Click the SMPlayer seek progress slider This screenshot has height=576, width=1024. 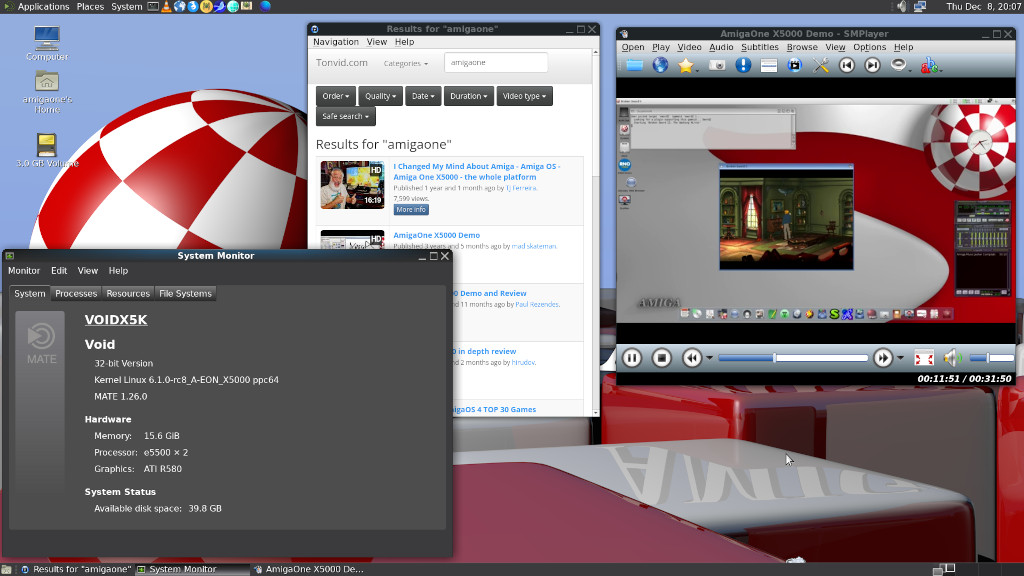click(793, 358)
